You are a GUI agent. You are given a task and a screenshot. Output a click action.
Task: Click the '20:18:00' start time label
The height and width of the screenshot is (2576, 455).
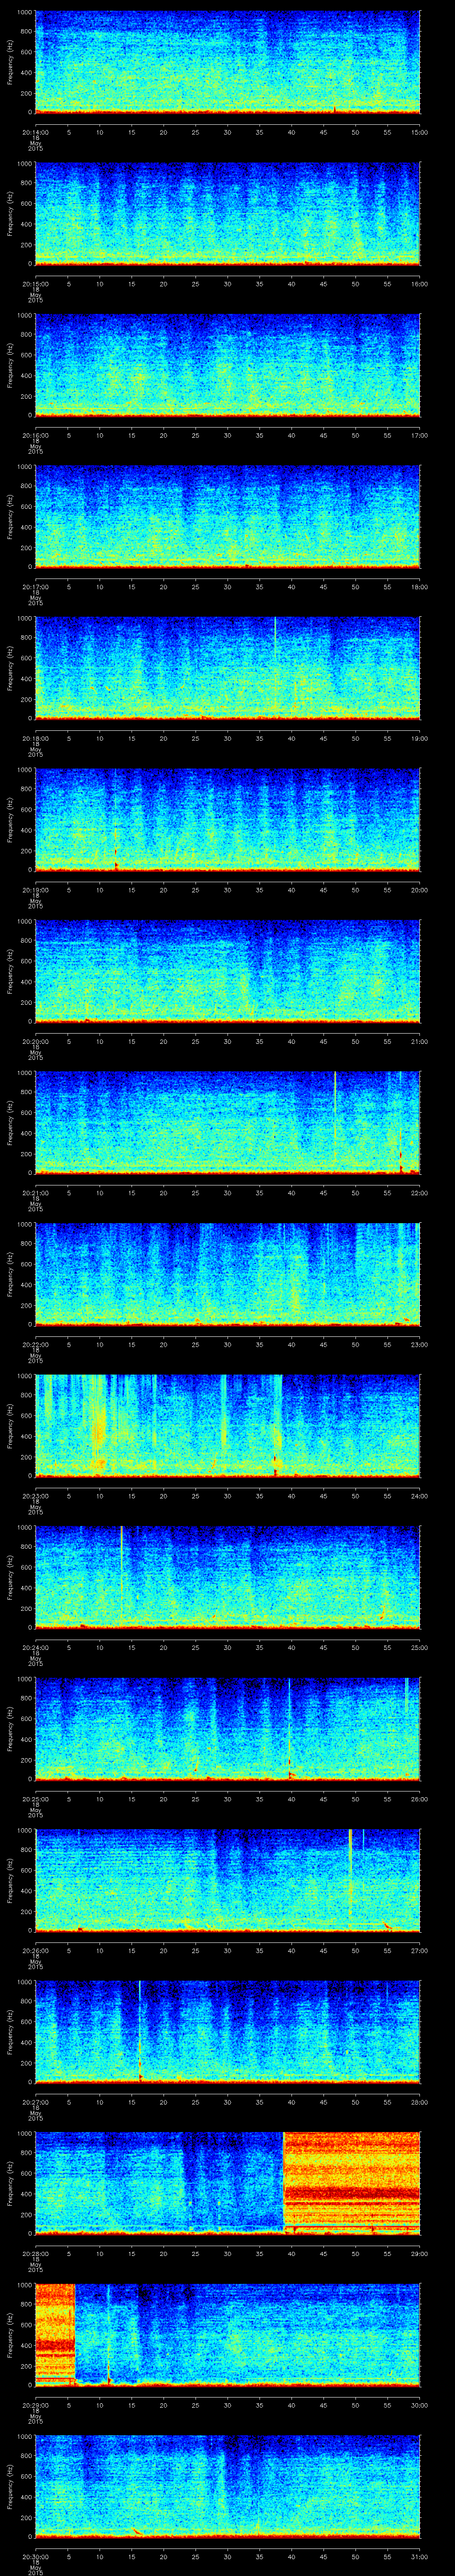(35, 738)
